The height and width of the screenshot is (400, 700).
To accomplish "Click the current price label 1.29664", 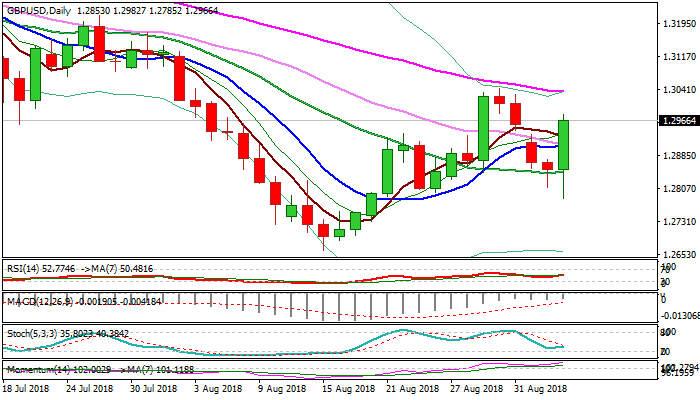I will [x=667, y=121].
